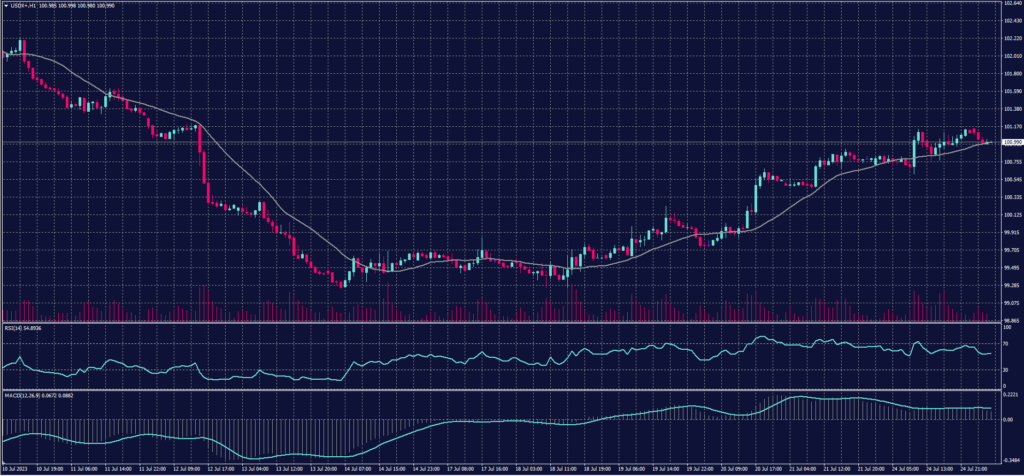Click the RSI 30 level label

tap(1004, 370)
